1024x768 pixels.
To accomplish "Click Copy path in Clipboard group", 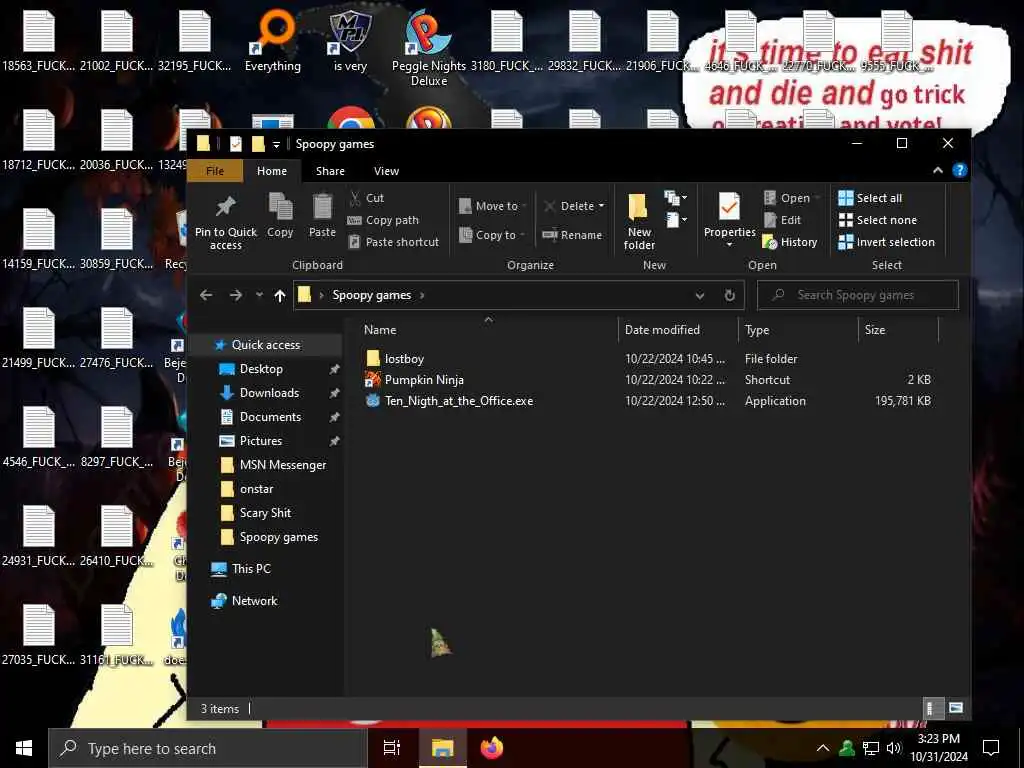I will click(x=383, y=220).
